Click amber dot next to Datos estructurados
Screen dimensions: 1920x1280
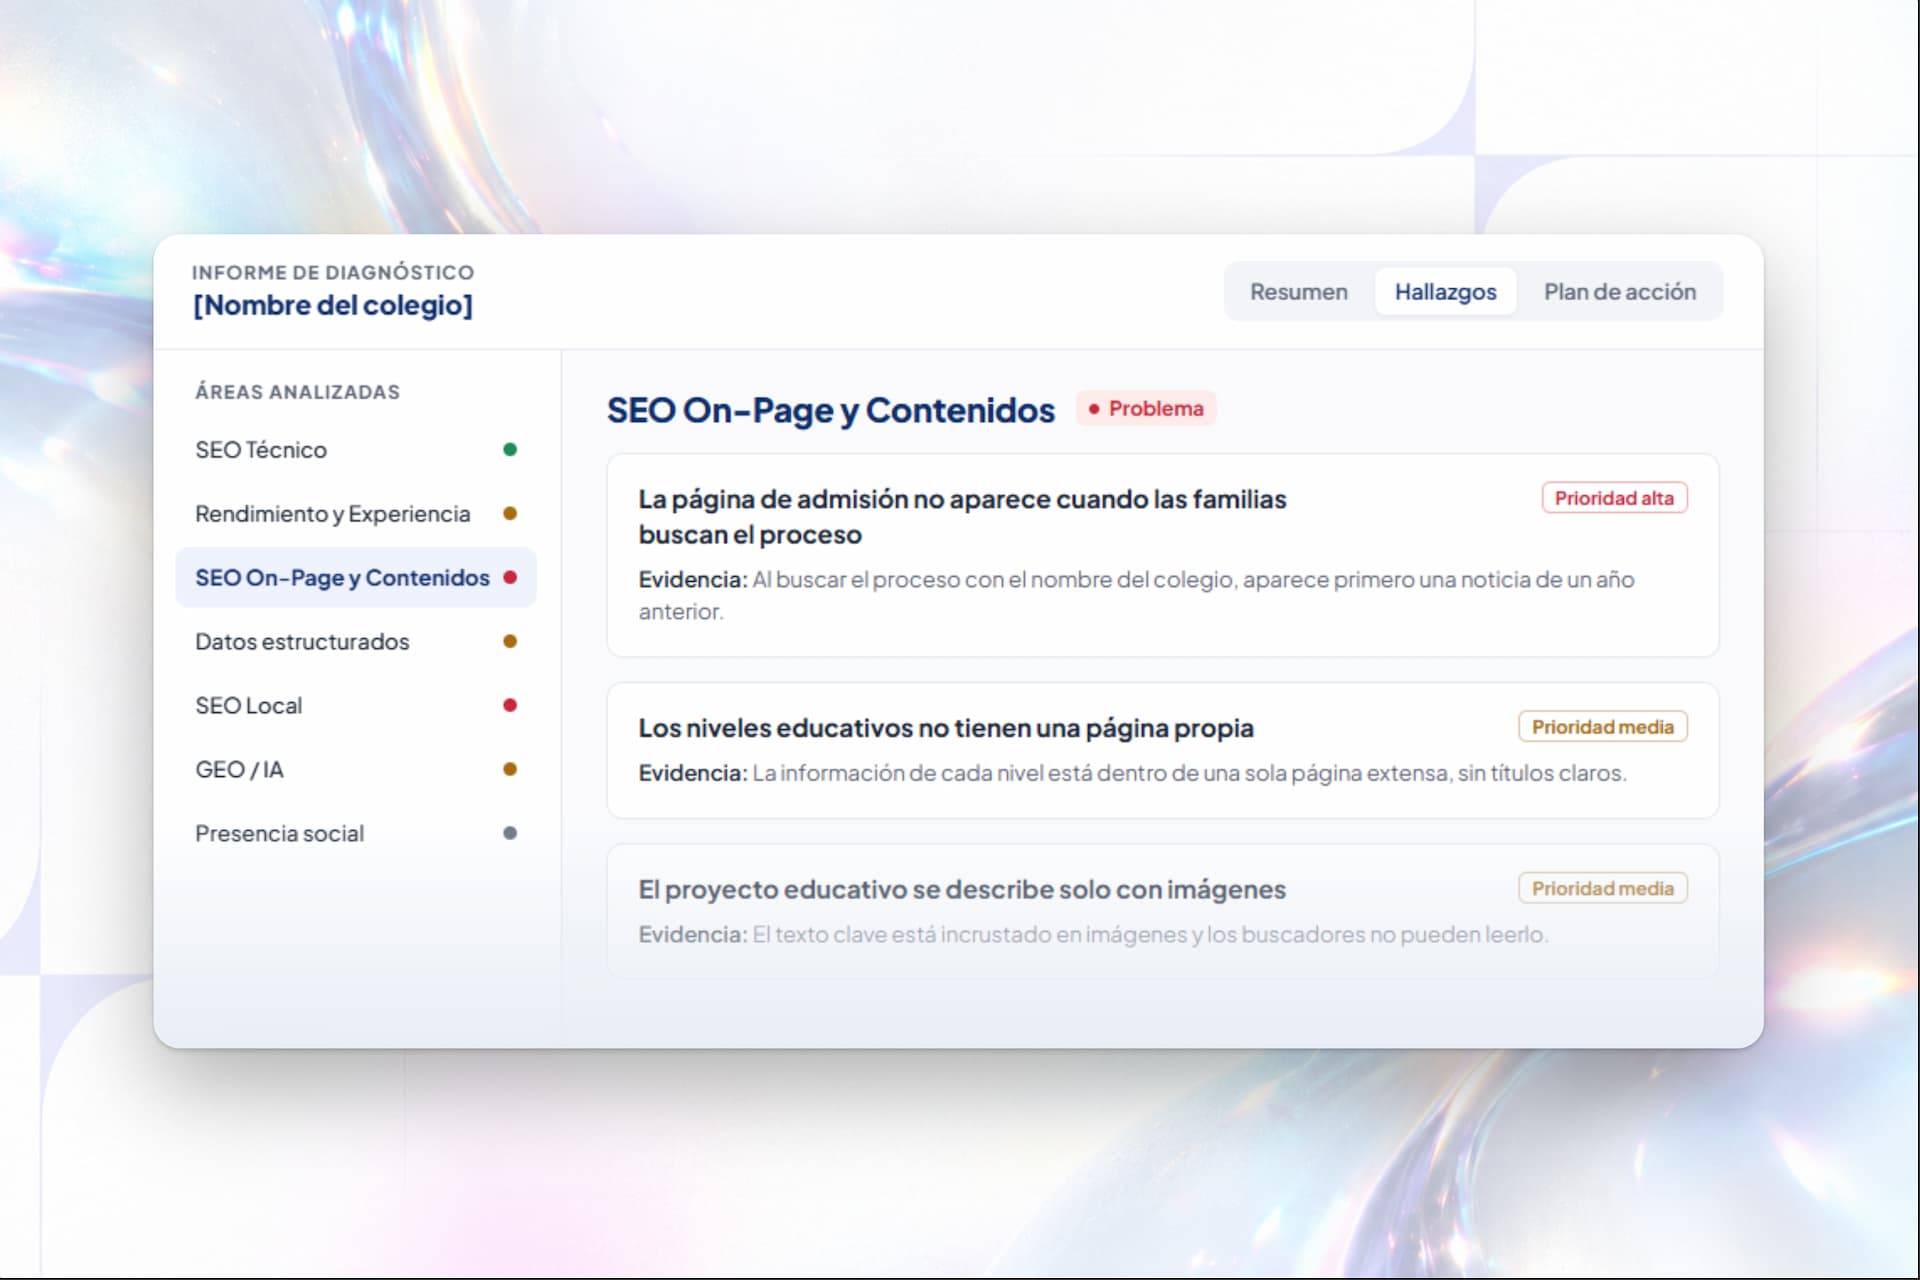(x=510, y=642)
